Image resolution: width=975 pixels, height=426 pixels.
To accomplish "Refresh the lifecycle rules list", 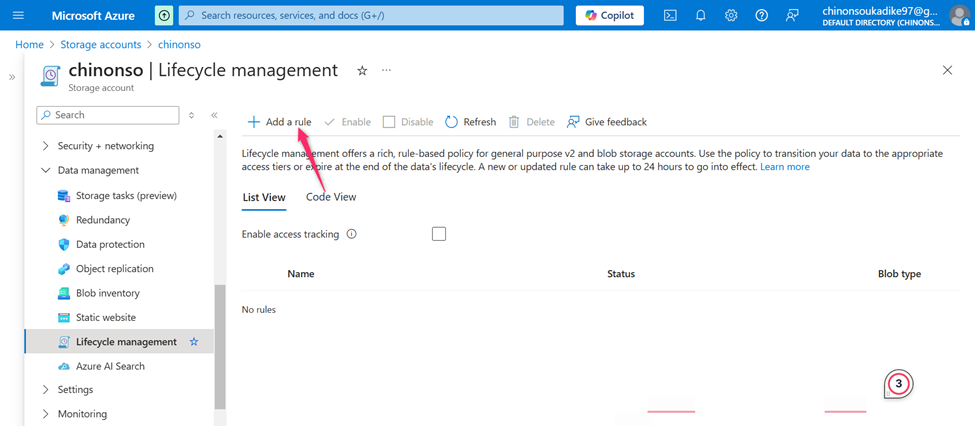I will tap(471, 122).
